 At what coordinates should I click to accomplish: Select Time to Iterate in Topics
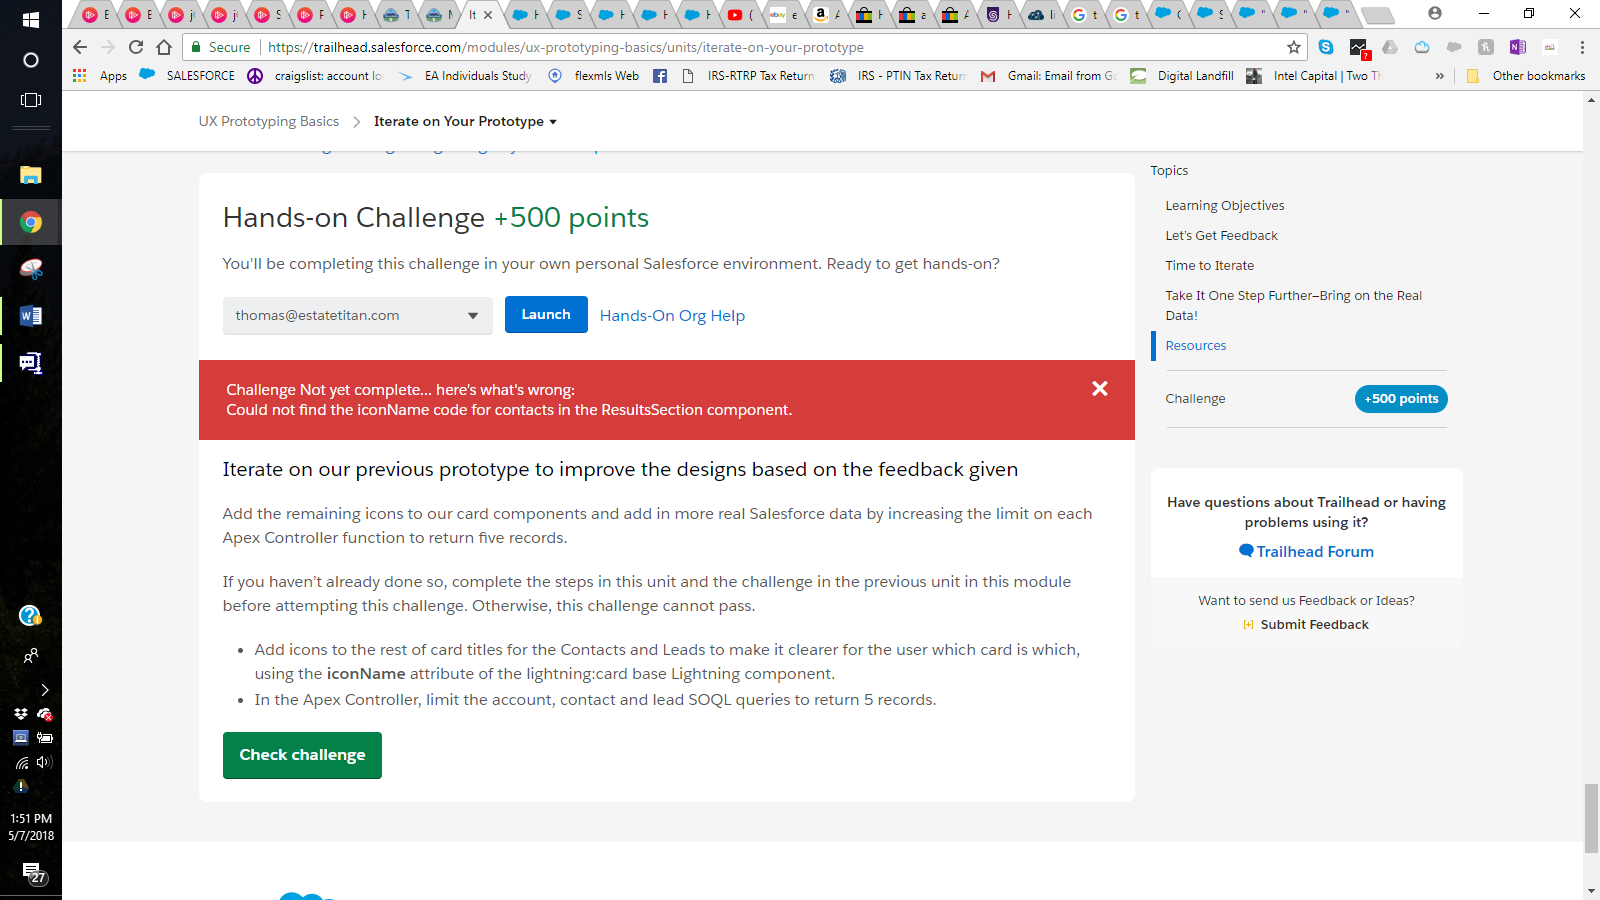pos(1209,266)
